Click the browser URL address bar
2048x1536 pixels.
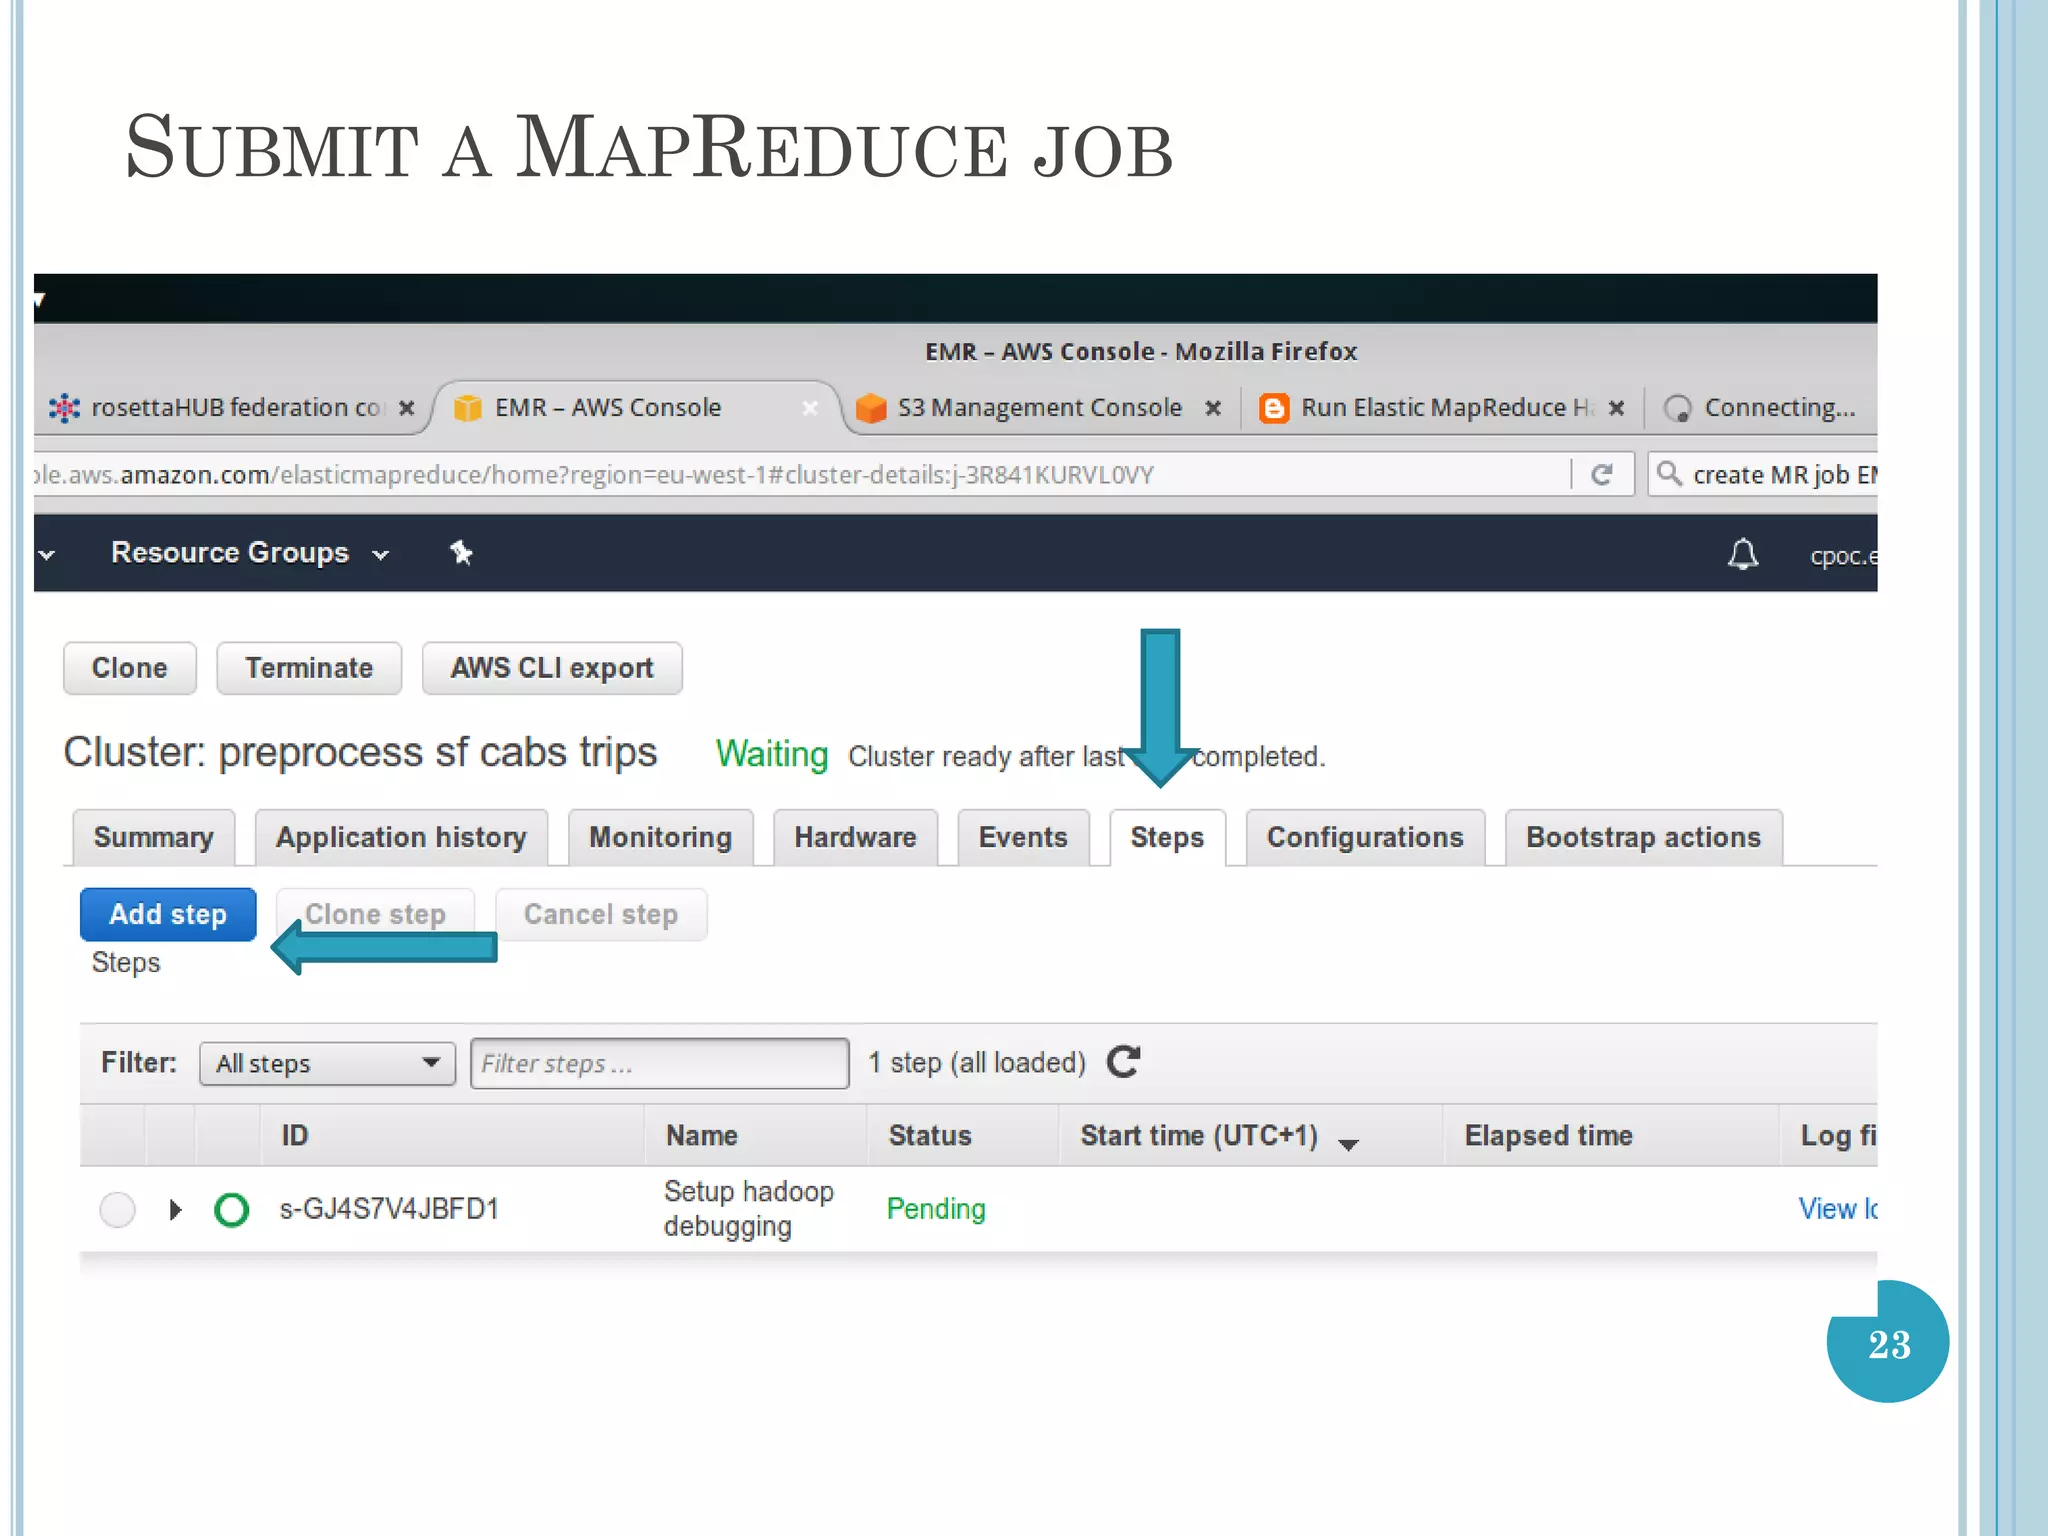[800, 474]
